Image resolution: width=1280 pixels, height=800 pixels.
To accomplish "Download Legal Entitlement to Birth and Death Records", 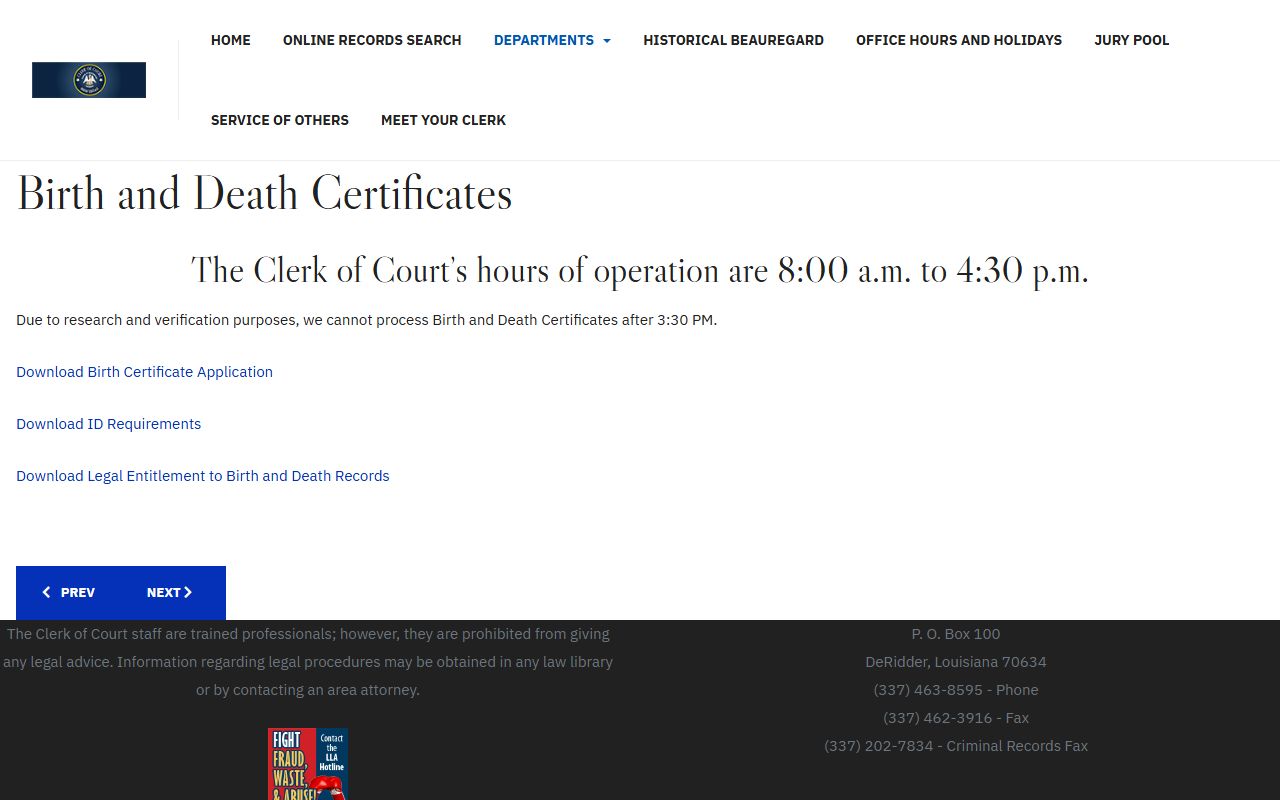I will [x=203, y=476].
